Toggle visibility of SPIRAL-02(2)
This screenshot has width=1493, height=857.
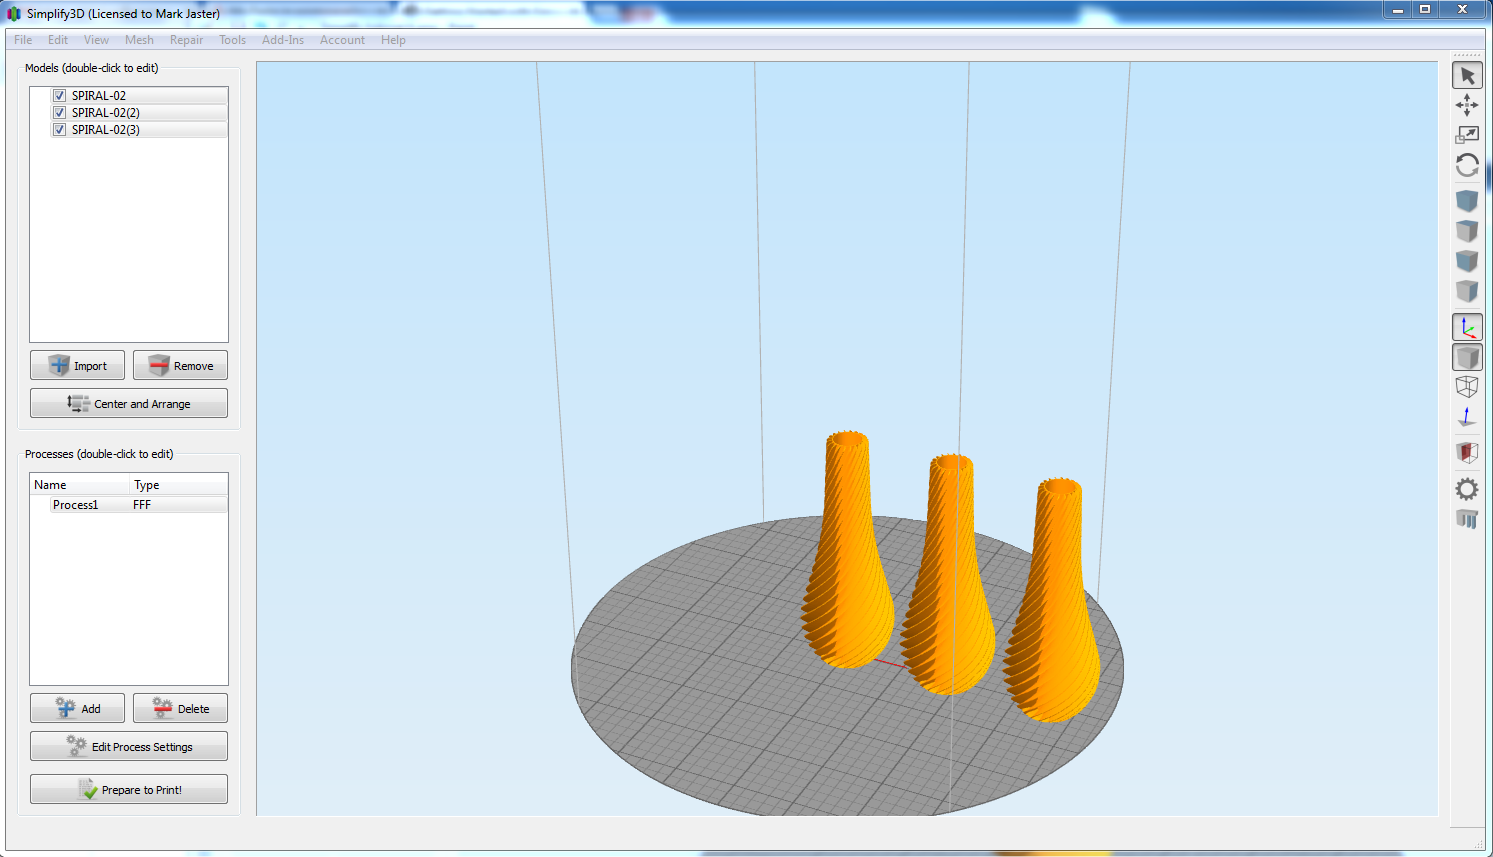point(59,112)
